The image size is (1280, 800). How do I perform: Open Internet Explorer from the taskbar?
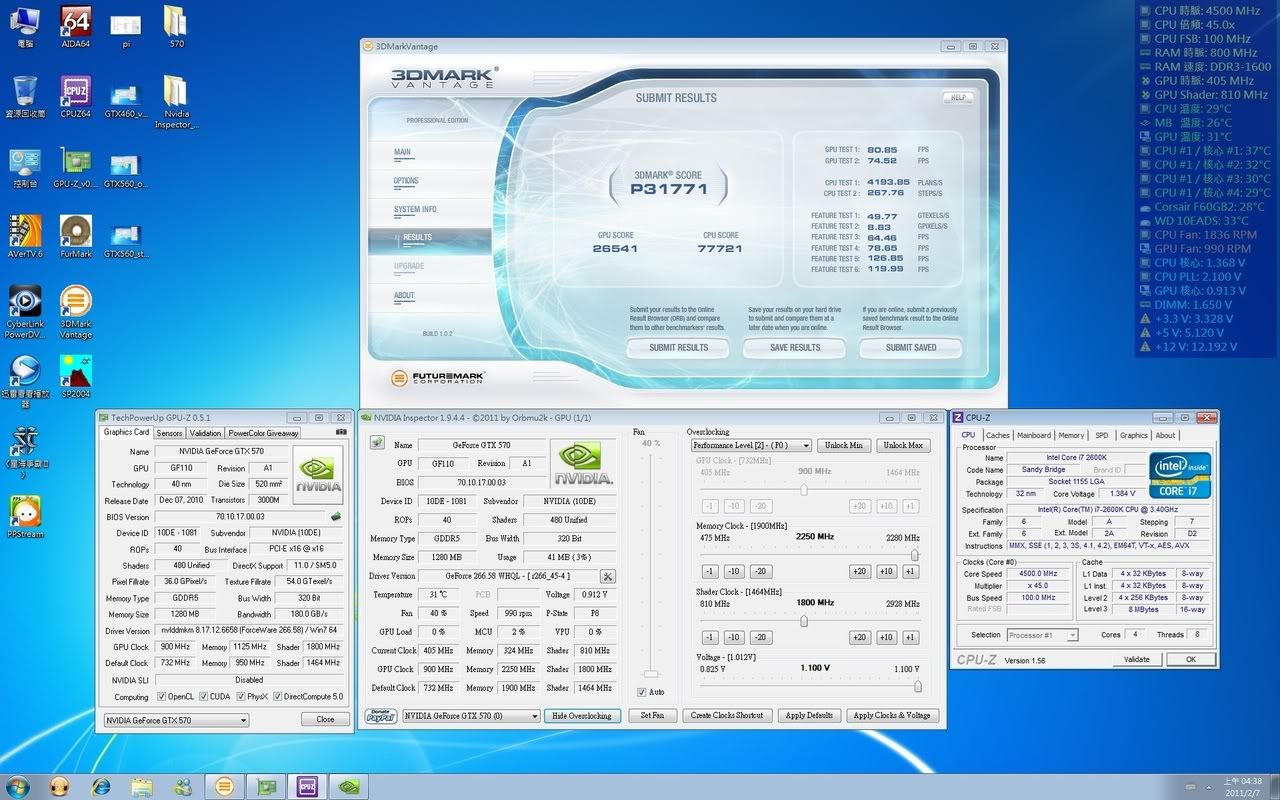tap(101, 786)
